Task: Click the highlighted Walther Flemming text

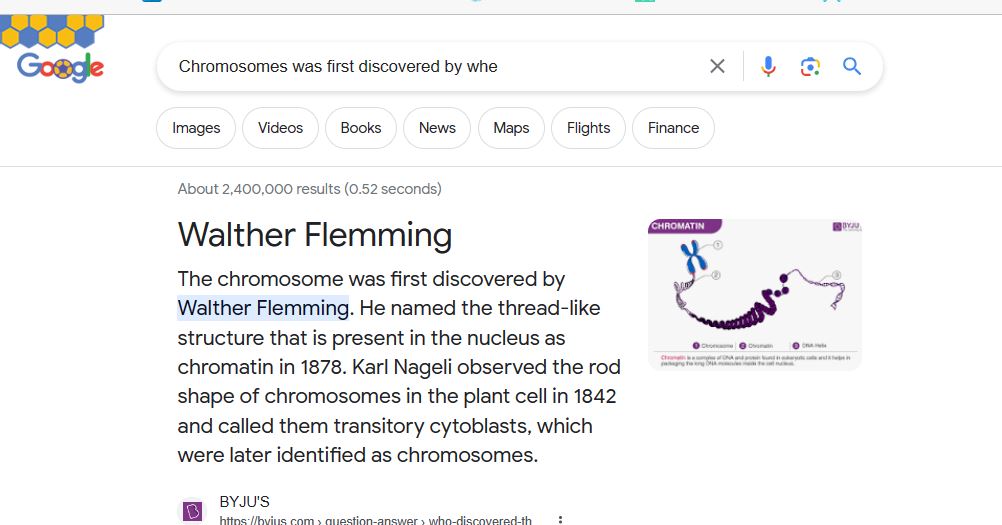Action: click(x=263, y=308)
